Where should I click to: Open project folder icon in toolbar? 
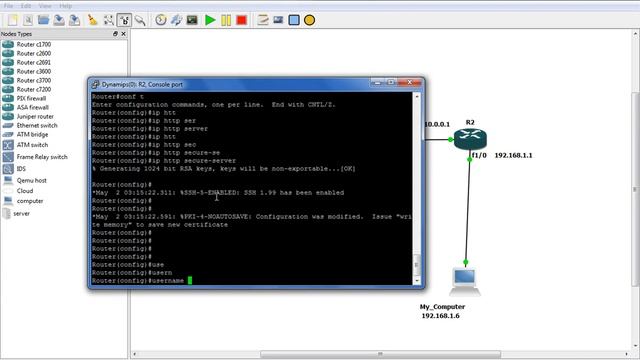pyautogui.click(x=43, y=20)
